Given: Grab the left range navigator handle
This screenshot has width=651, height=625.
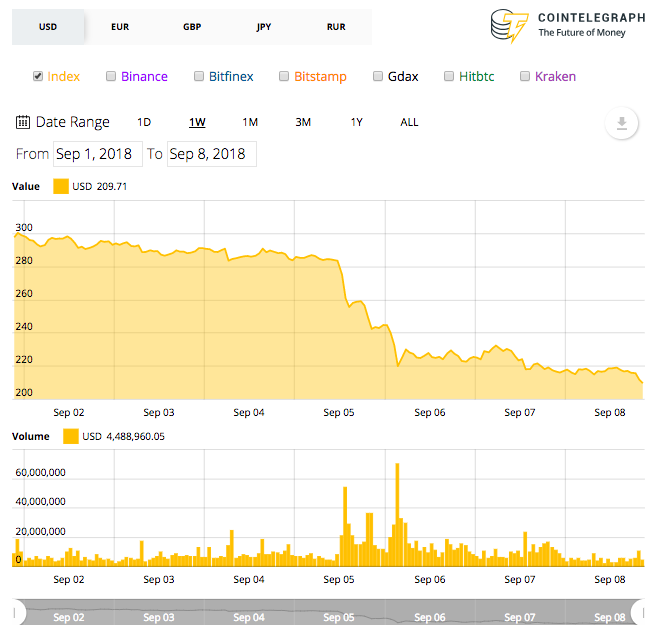Looking at the screenshot, I should point(16,613).
